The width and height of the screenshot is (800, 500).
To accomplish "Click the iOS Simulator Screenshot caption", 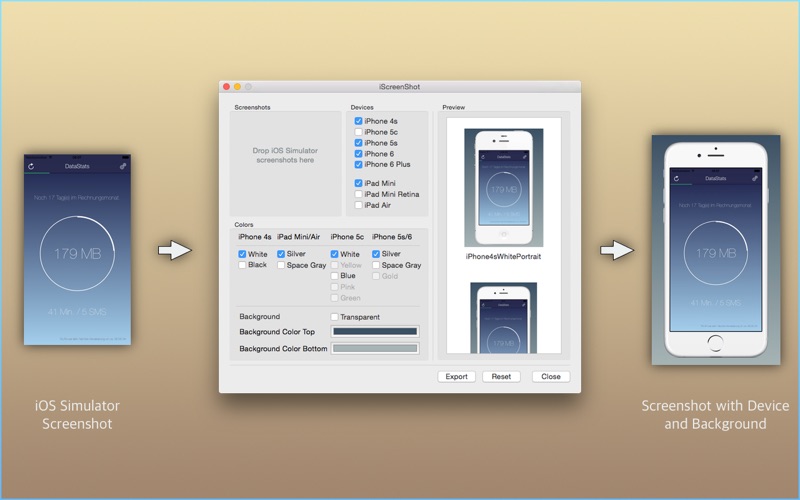I will [78, 415].
